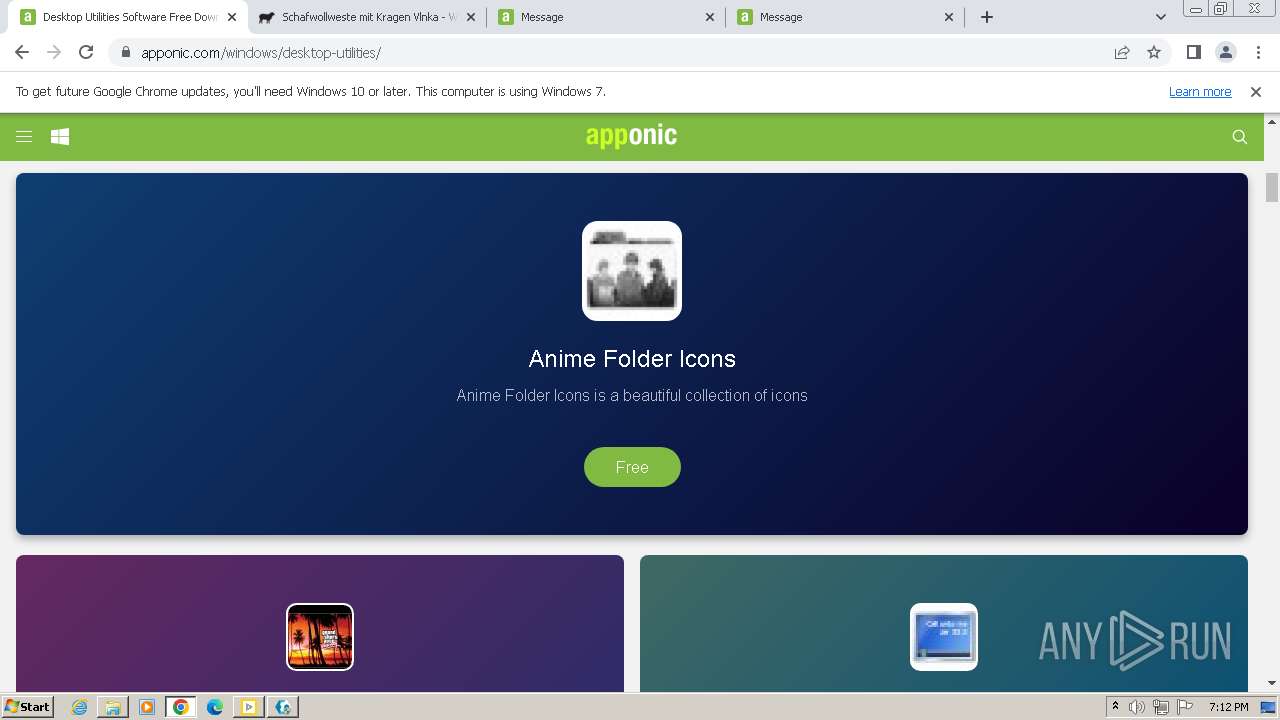This screenshot has height=720, width=1280.
Task: Go back to the previous page
Action: pyautogui.click(x=22, y=52)
